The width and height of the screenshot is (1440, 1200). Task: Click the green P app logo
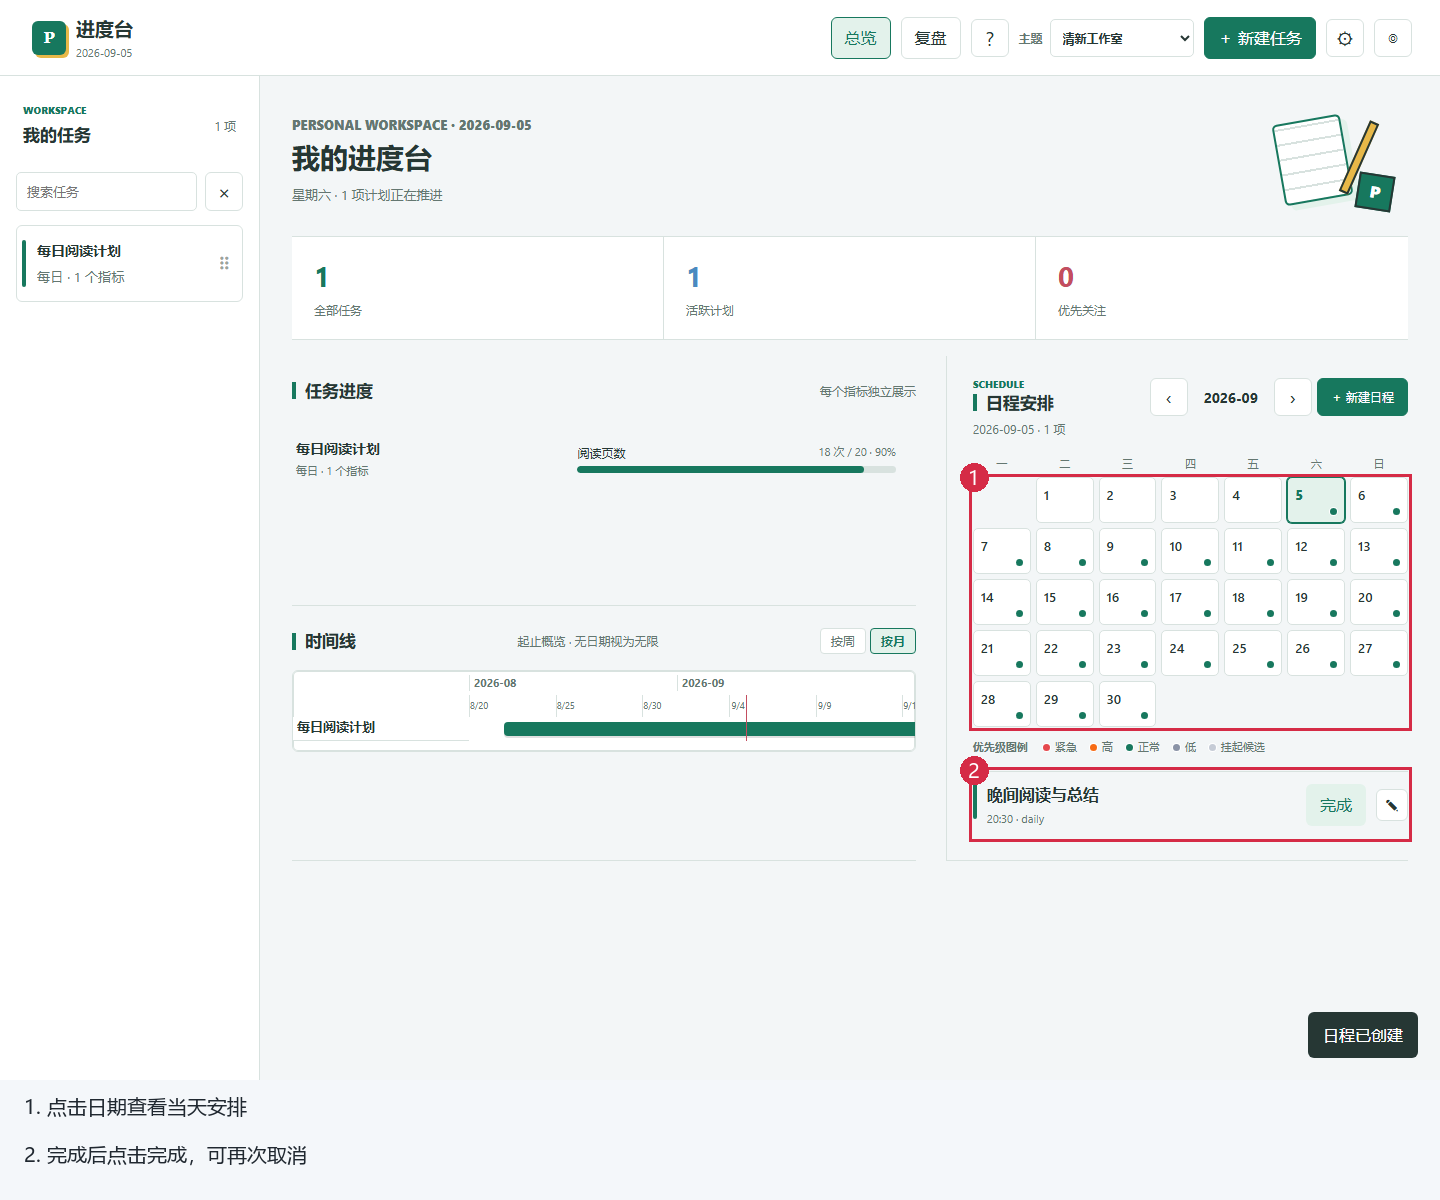(x=49, y=38)
